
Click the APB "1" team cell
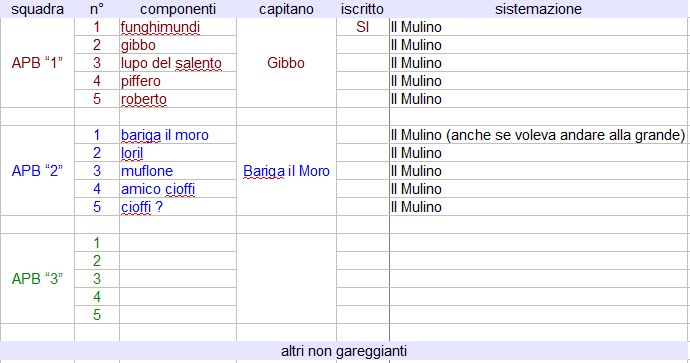pos(37,63)
